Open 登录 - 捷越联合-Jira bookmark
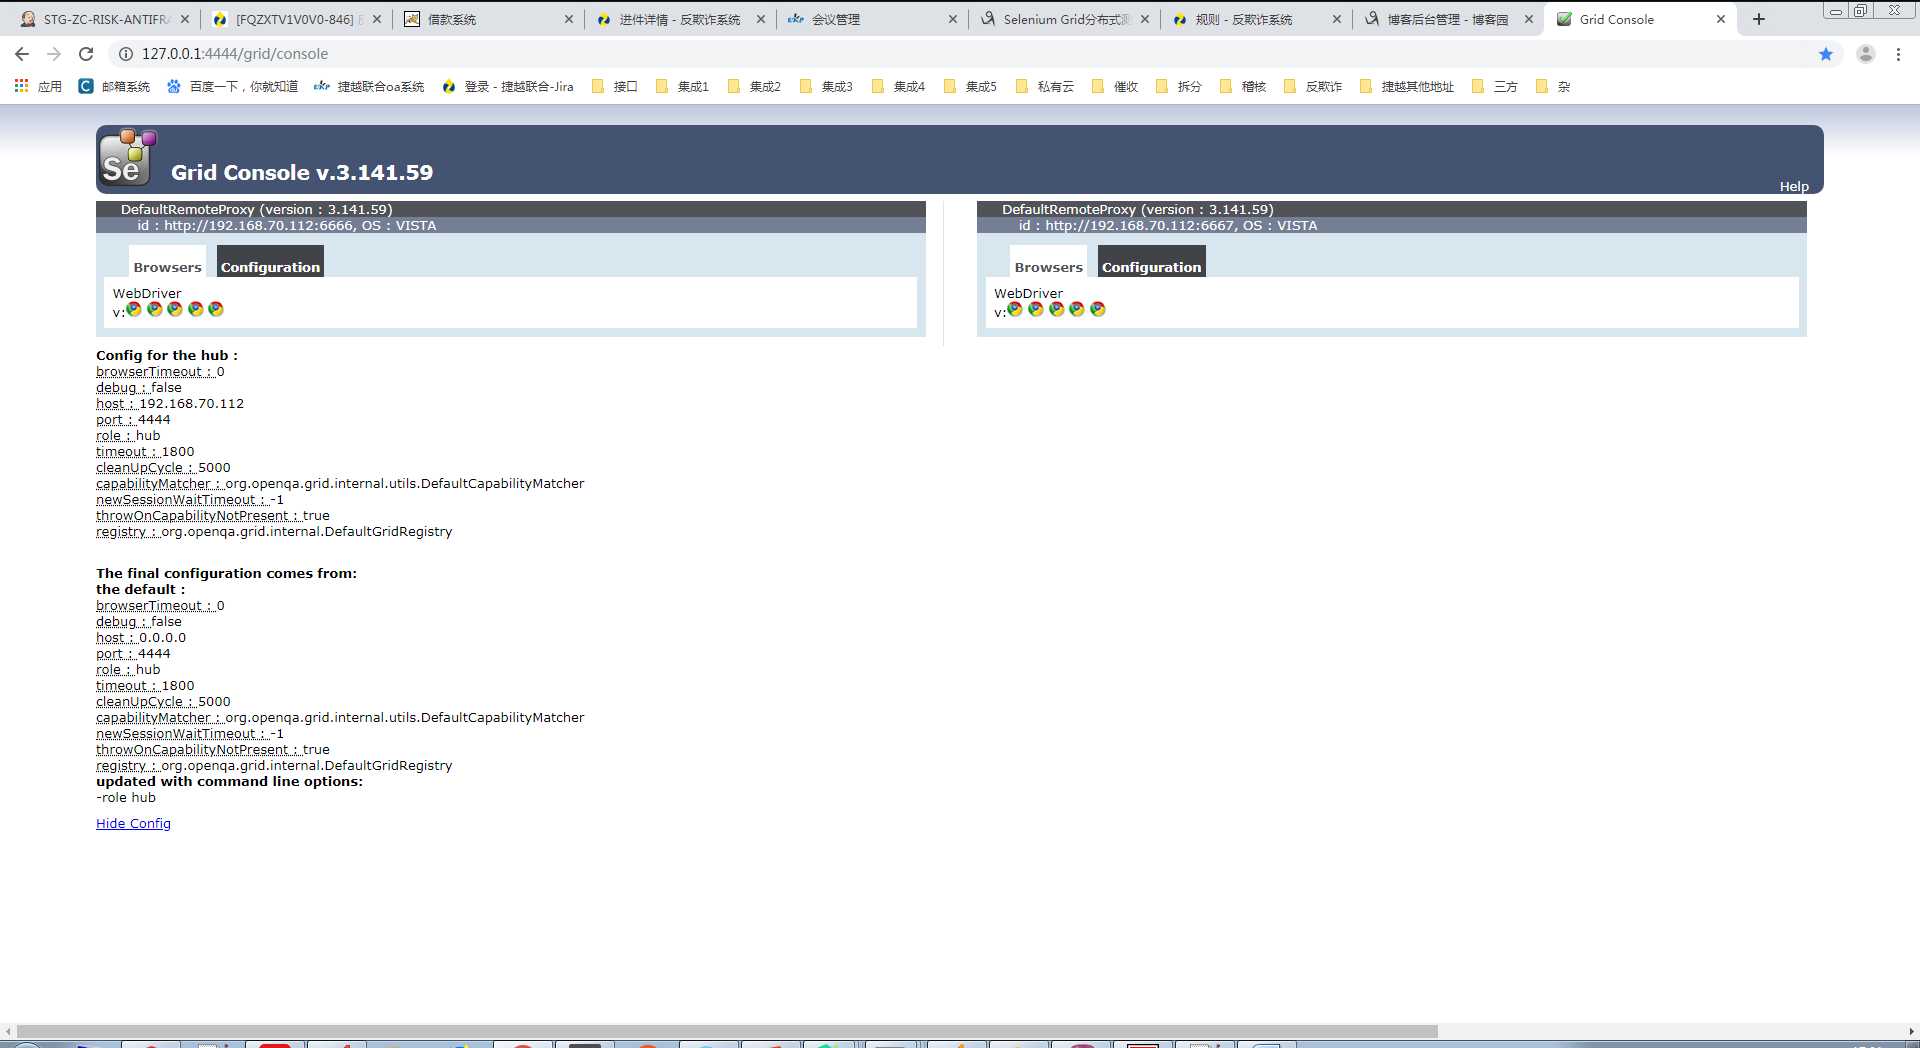Screen dimensions: 1920x1048 click(x=507, y=87)
